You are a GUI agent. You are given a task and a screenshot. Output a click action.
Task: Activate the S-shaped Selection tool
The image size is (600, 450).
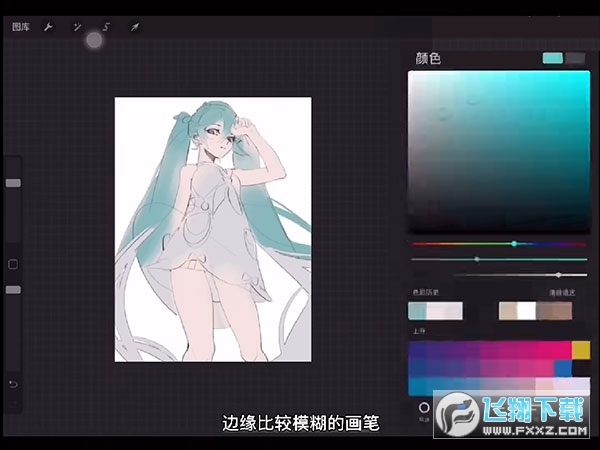click(x=106, y=27)
